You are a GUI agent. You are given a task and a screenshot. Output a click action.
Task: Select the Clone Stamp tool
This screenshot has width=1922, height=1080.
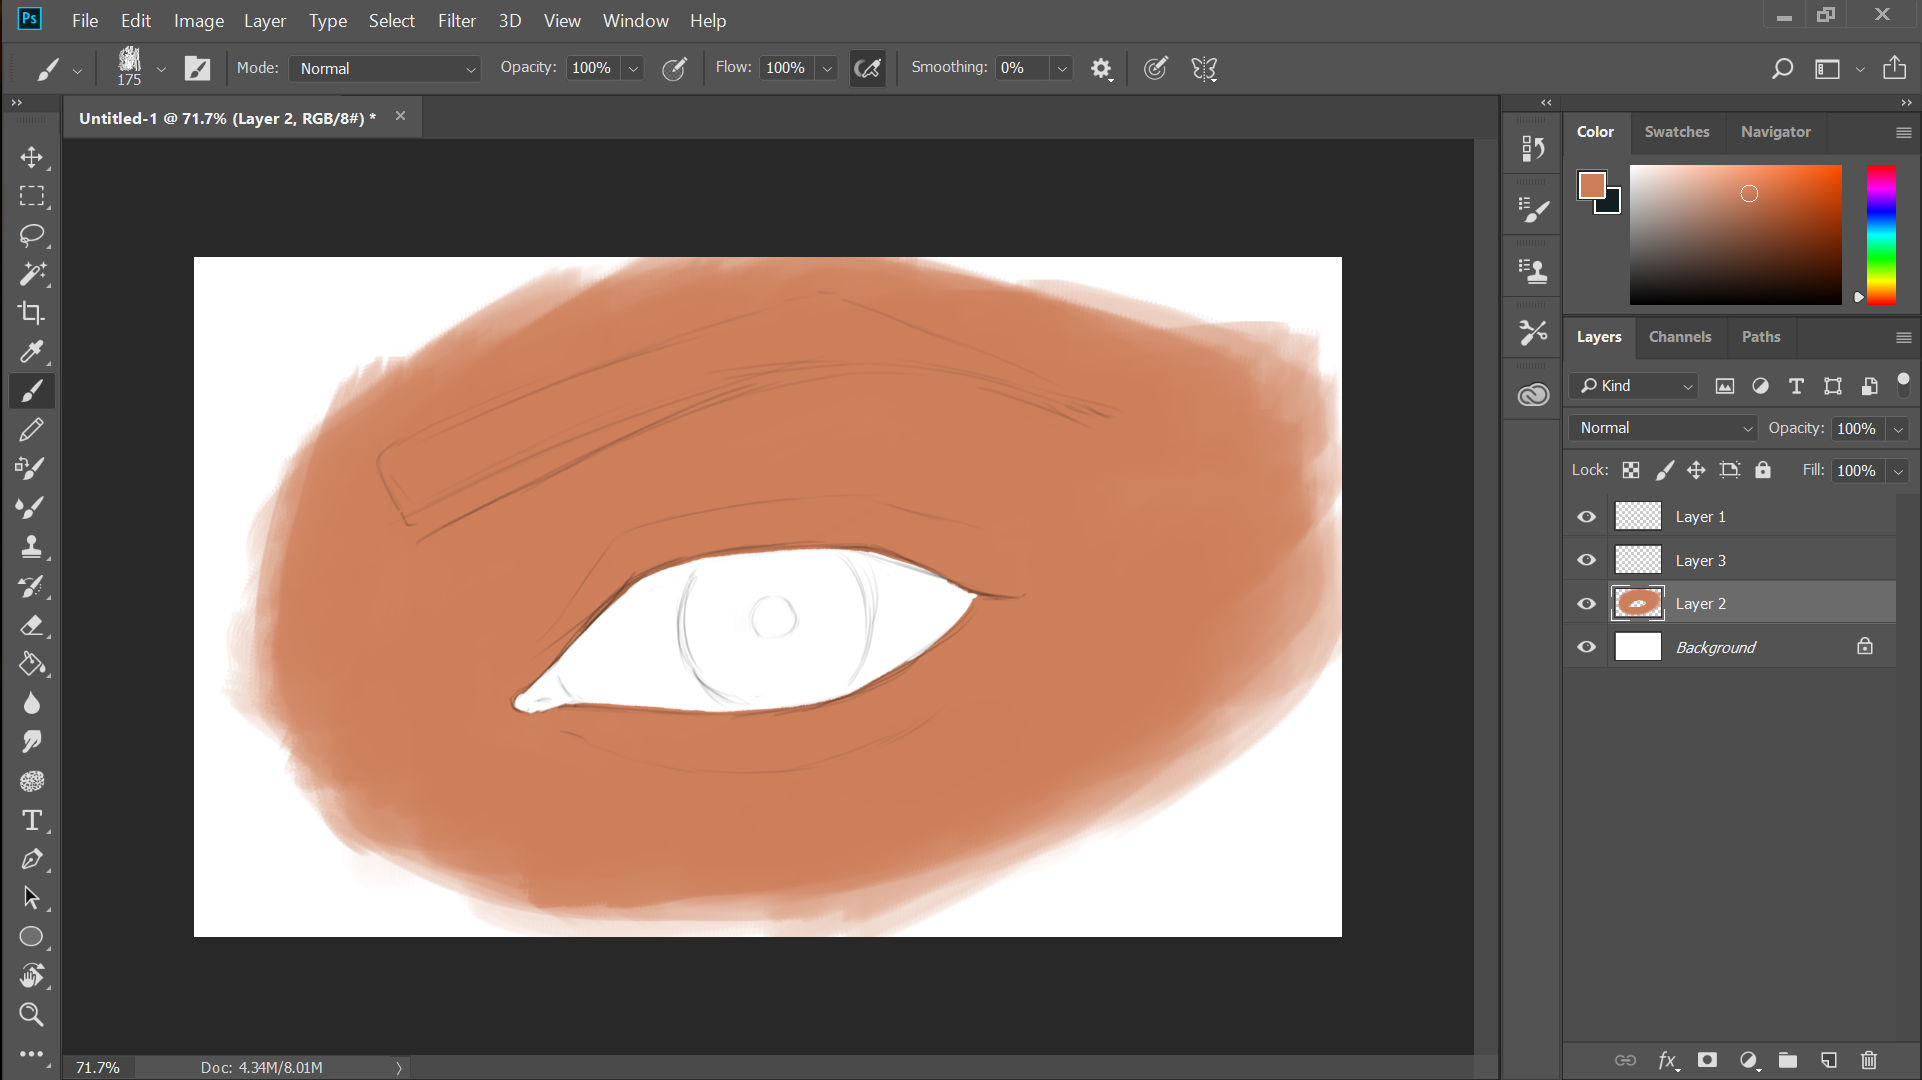tap(31, 547)
